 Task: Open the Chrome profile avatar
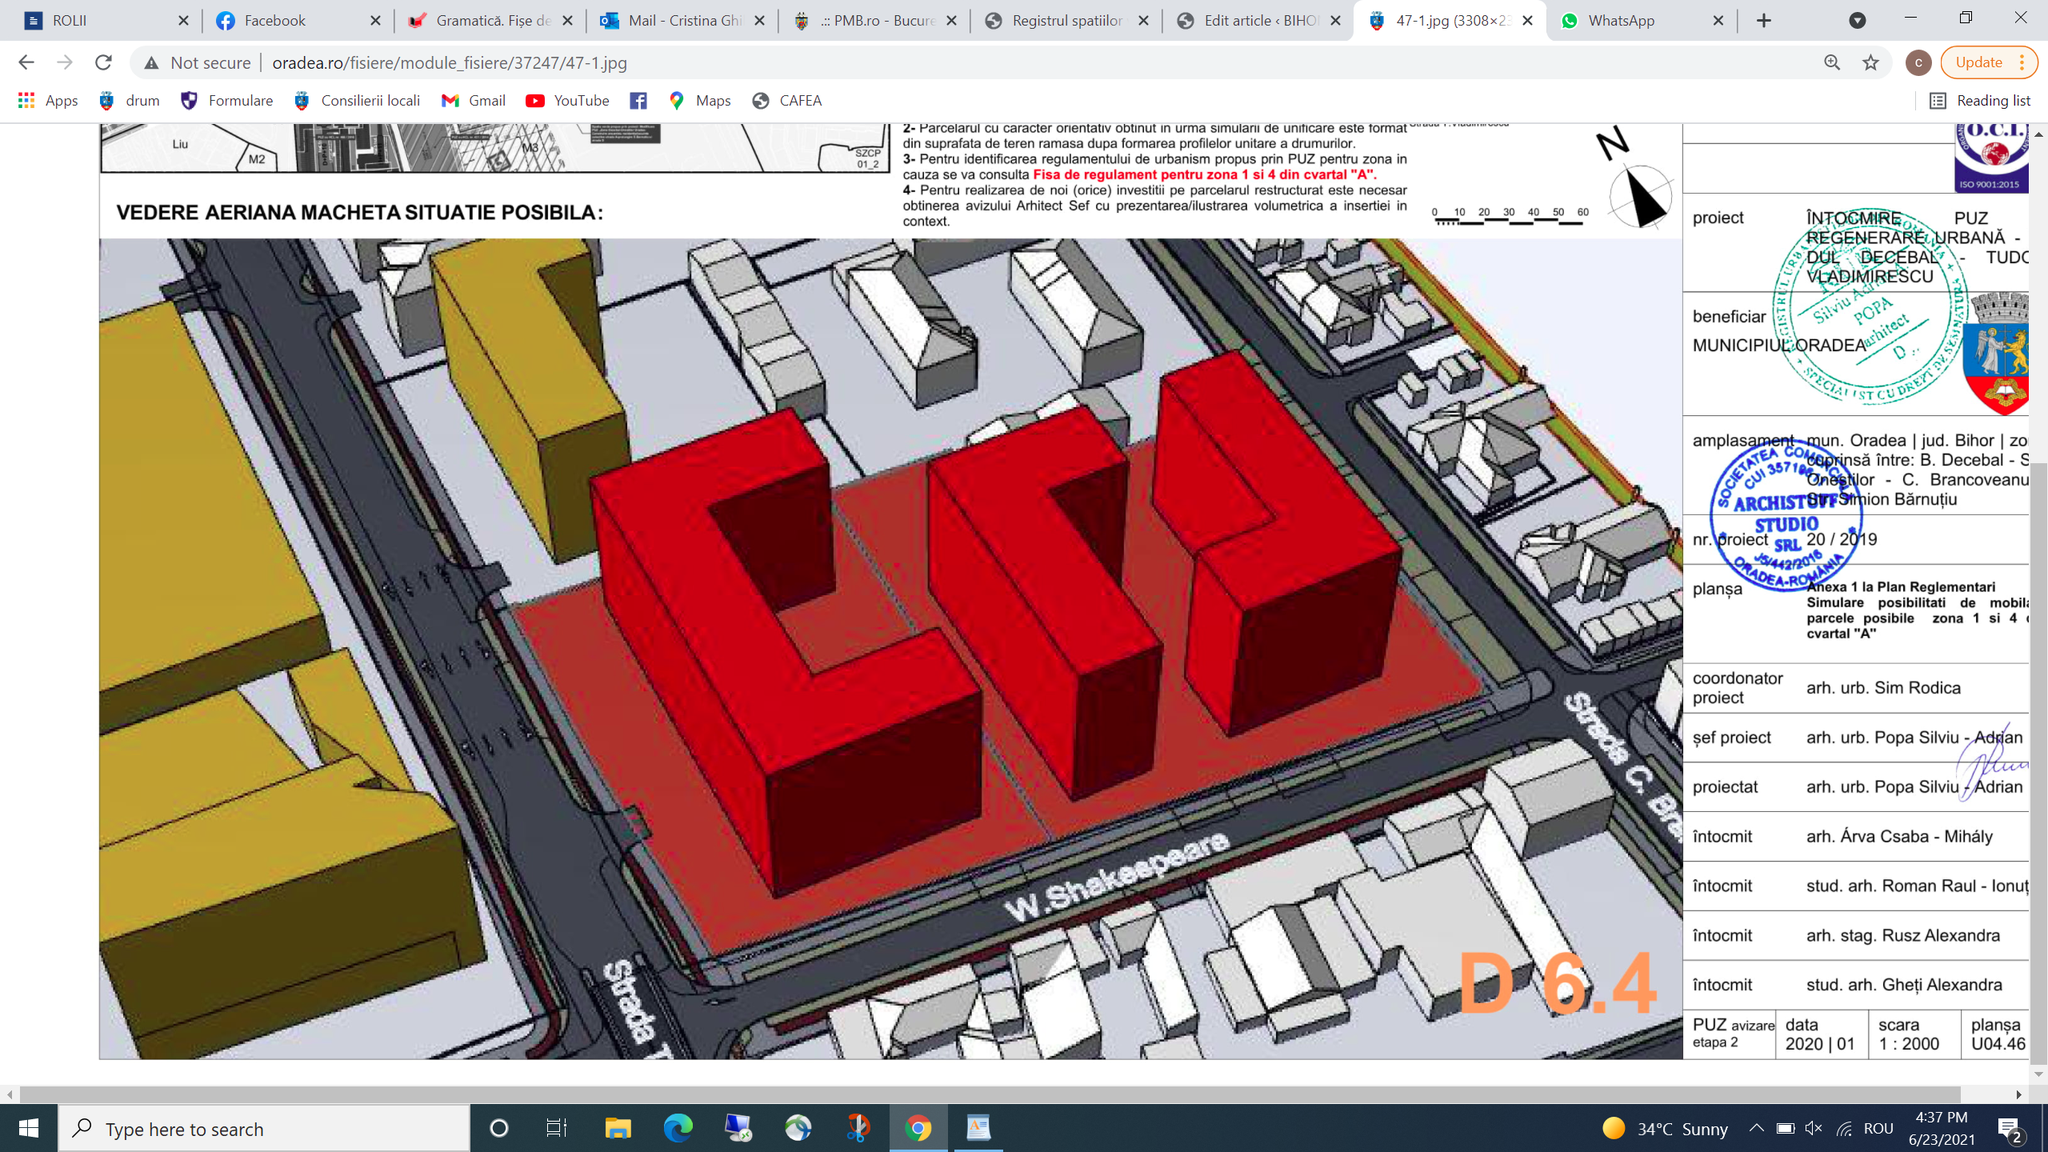pos(1917,62)
